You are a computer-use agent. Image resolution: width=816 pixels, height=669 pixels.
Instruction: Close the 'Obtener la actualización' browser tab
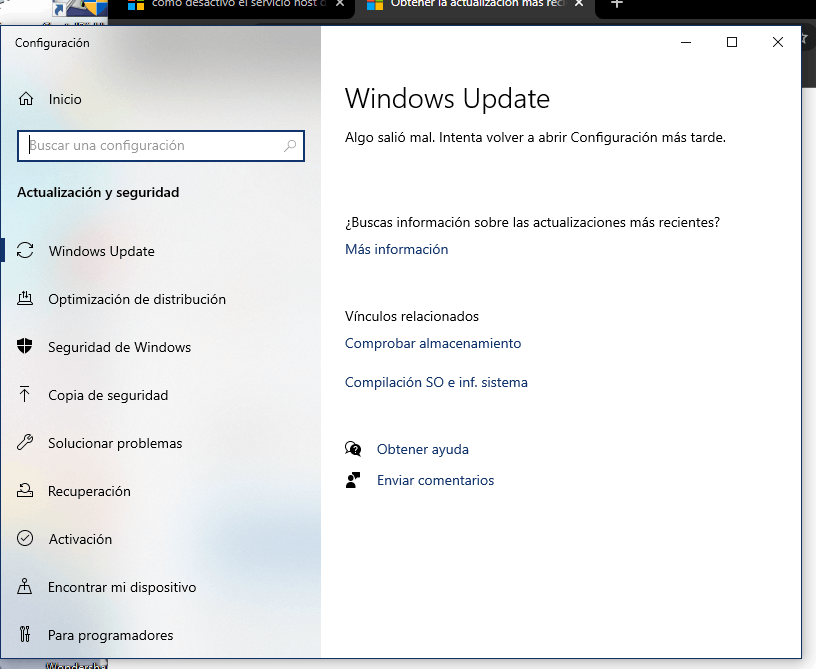(579, 4)
